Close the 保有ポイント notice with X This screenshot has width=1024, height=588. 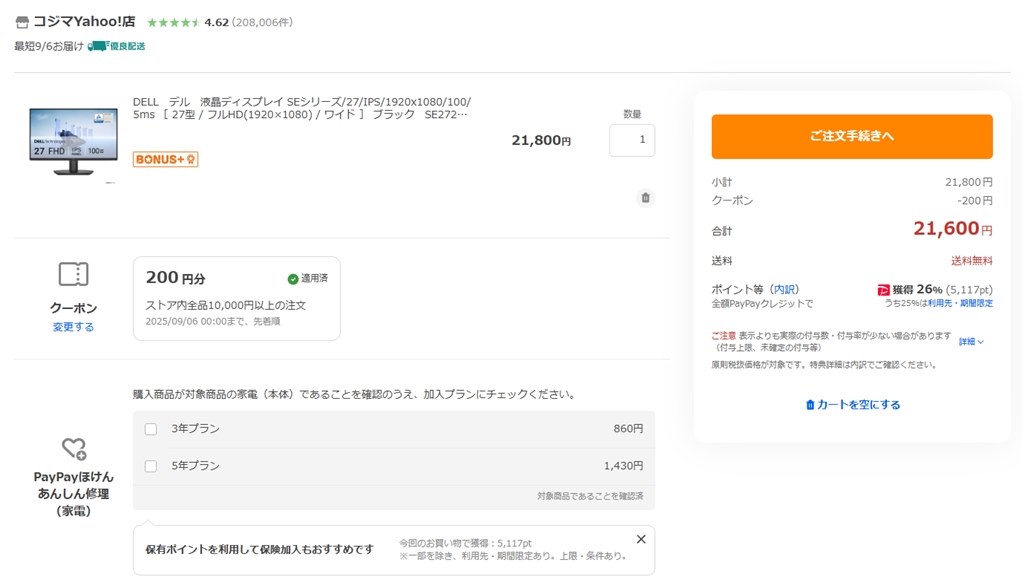(641, 539)
